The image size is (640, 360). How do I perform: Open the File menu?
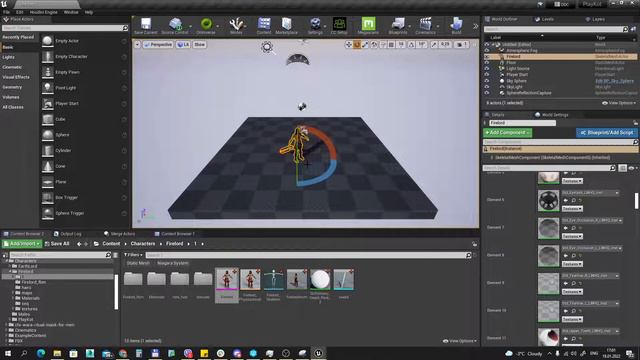tap(7, 12)
